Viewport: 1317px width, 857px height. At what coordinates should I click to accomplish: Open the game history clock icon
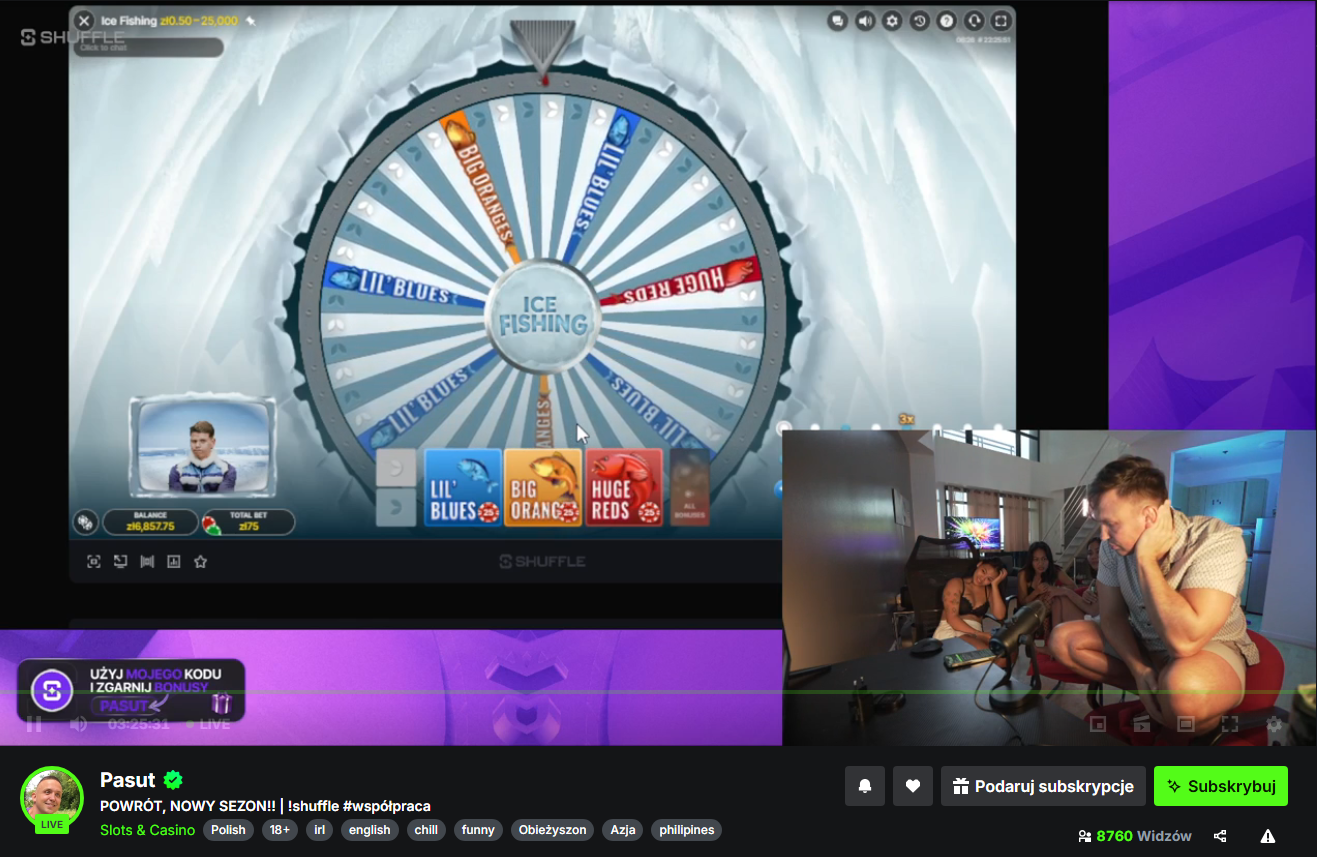[x=919, y=20]
